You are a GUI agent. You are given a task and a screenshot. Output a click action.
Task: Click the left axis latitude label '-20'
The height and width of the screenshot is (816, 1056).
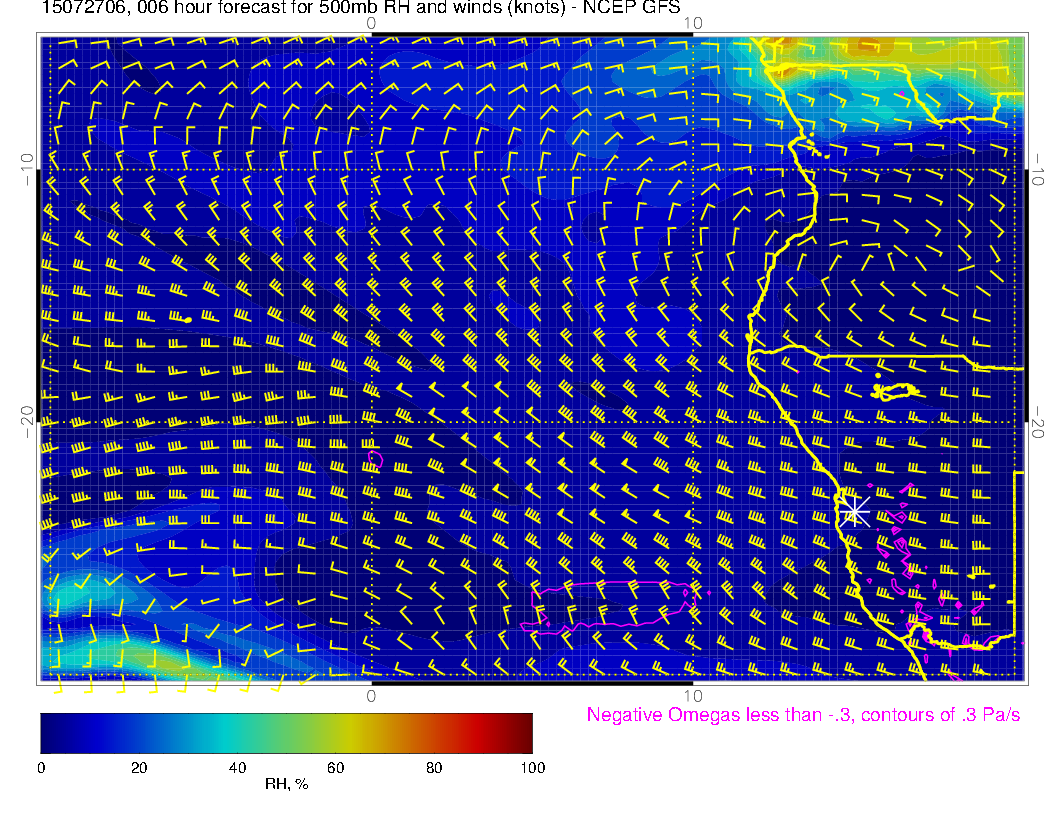26,422
